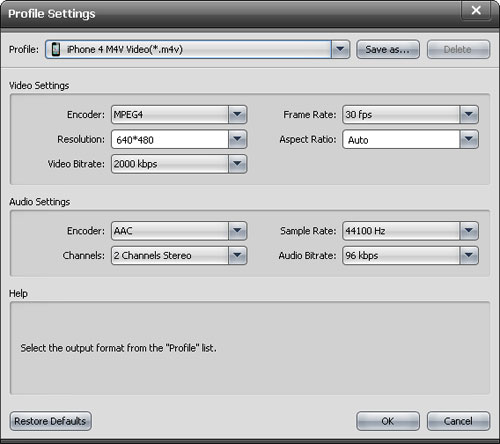This screenshot has height=444, width=500.
Task: Click the Save as... button
Action: pos(388,49)
